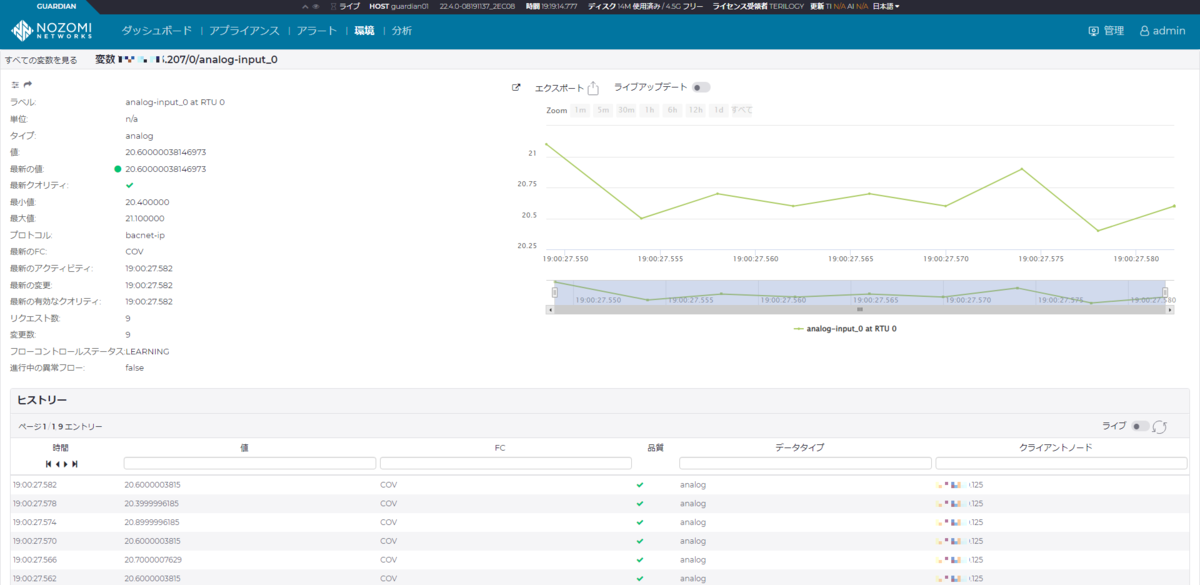Click the クライアントノード column filter field
The image size is (1200, 585).
pyautogui.click(x=1061, y=463)
